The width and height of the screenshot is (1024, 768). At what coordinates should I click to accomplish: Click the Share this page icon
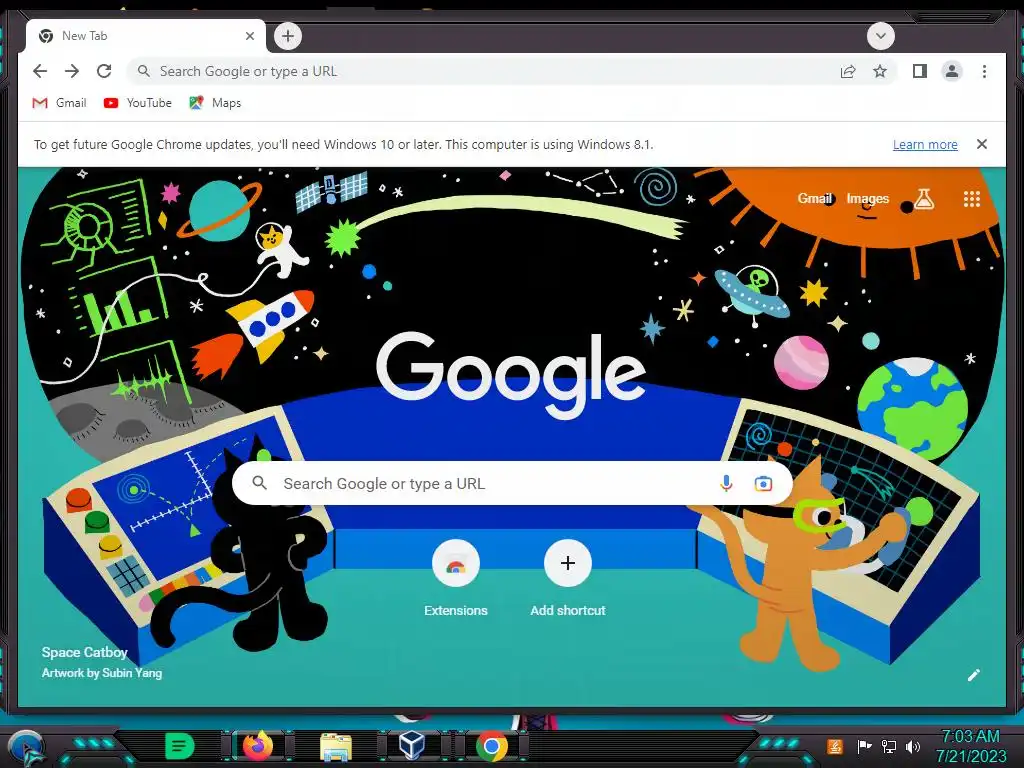(848, 71)
